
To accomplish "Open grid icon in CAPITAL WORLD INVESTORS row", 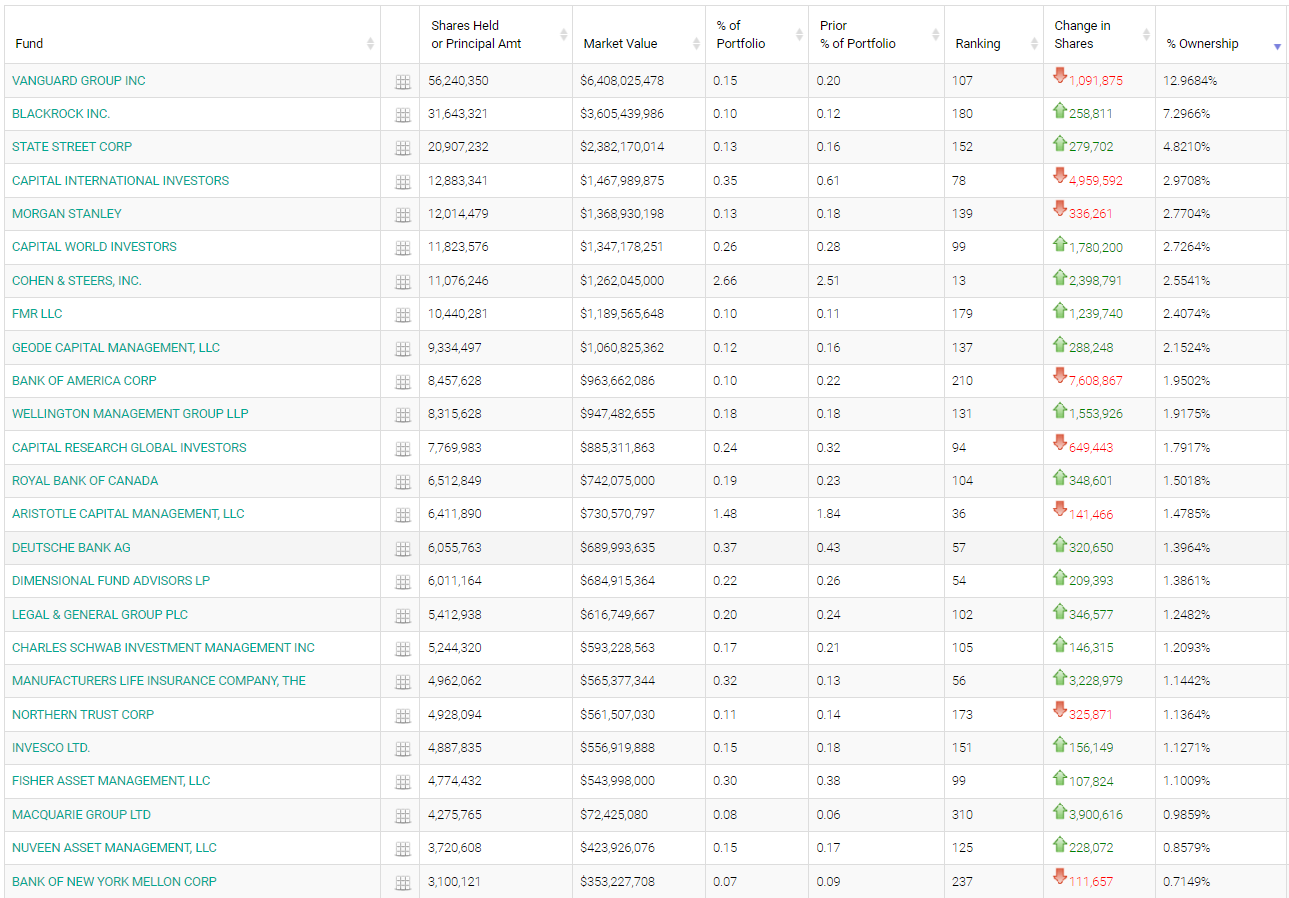I will pyautogui.click(x=403, y=248).
